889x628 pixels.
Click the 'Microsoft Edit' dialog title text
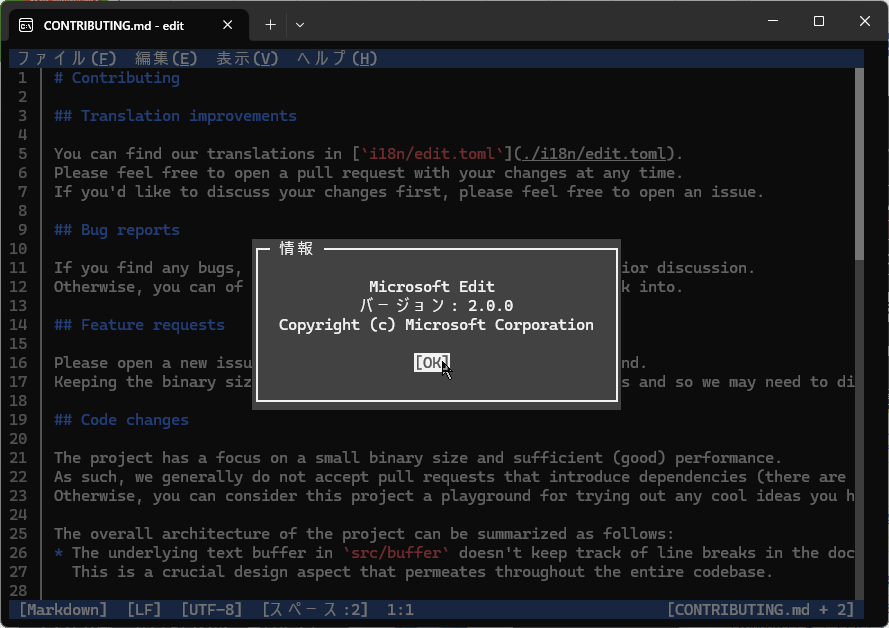pos(432,287)
